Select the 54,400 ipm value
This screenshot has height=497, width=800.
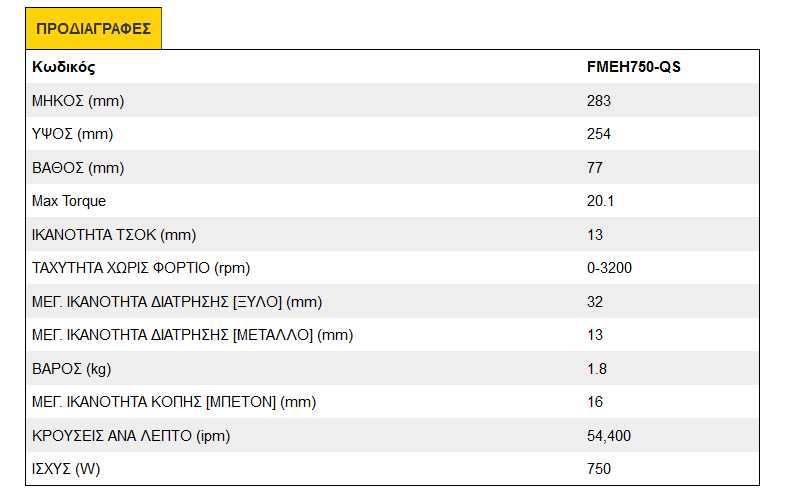[609, 435]
